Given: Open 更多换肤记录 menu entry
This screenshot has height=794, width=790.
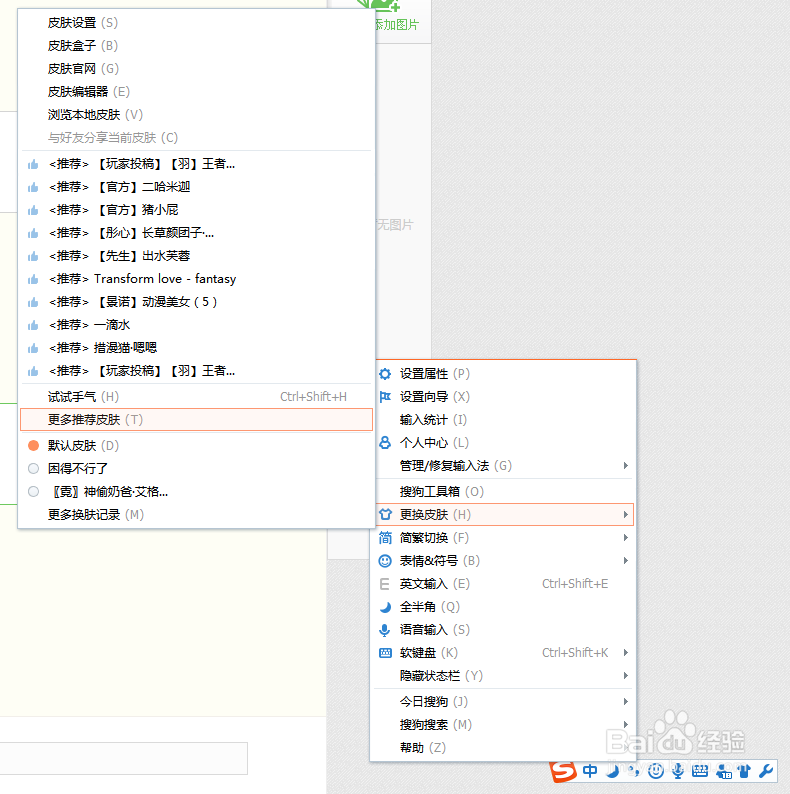Looking at the screenshot, I should coord(196,515).
